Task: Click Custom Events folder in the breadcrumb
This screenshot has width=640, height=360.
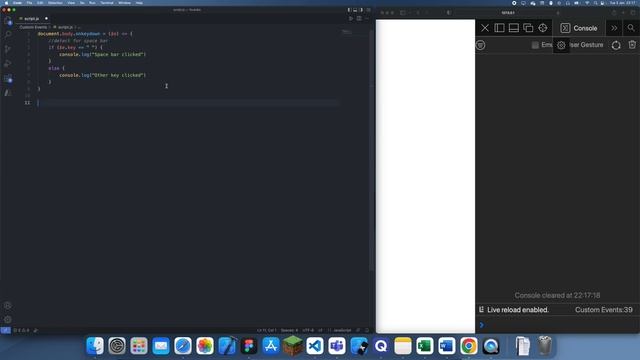Action: pos(33,27)
